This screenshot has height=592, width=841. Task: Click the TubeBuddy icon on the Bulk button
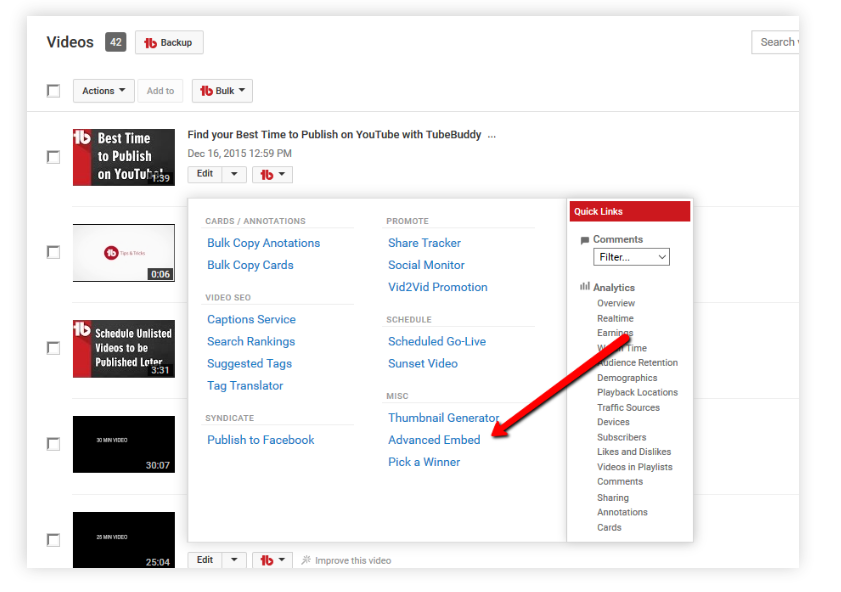(x=207, y=91)
